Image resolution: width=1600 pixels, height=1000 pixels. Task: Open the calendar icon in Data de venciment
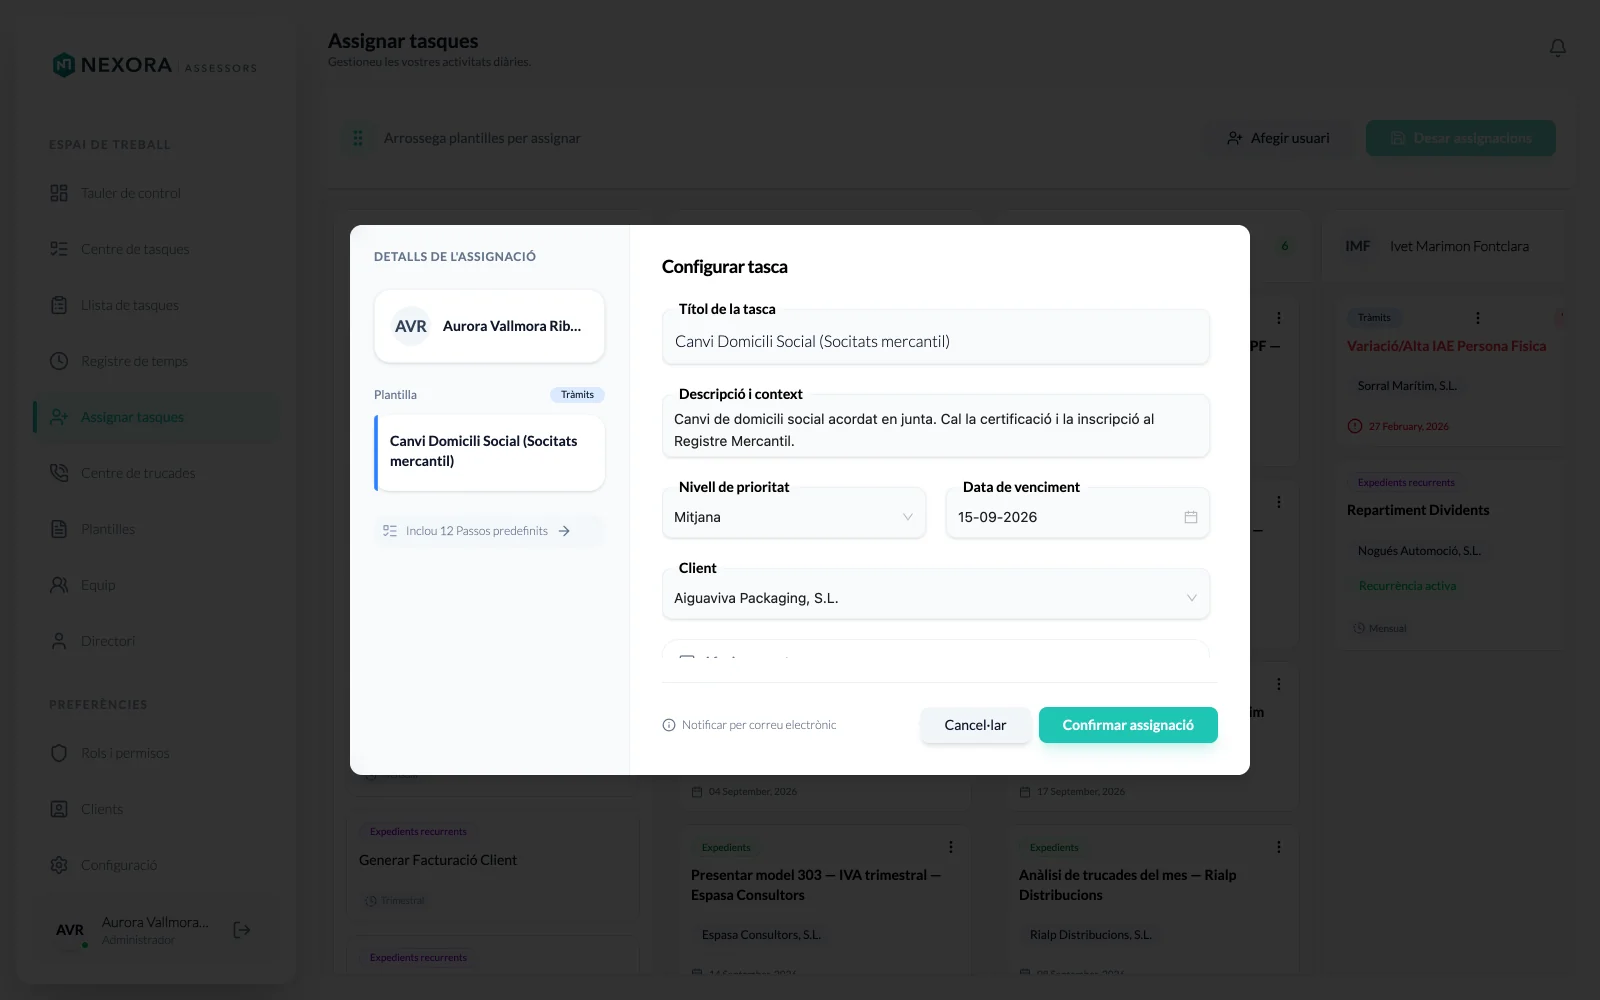click(1191, 517)
